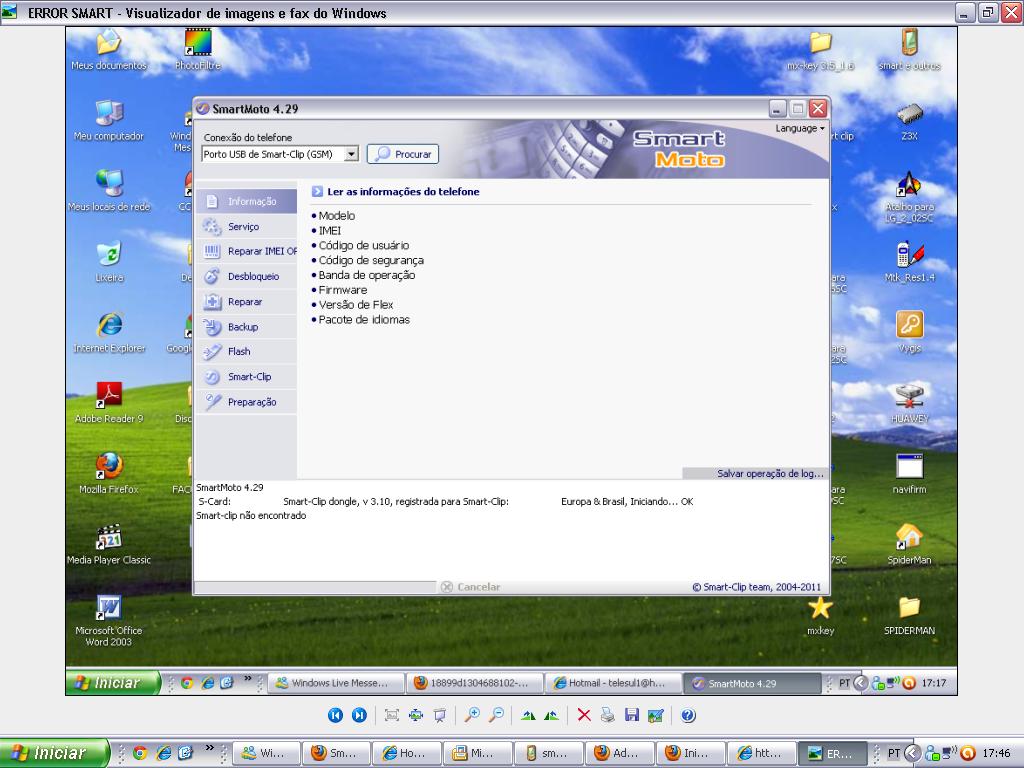The height and width of the screenshot is (768, 1024).
Task: Click the Zoom In magnifier in the viewer toolbar
Action: [472, 715]
